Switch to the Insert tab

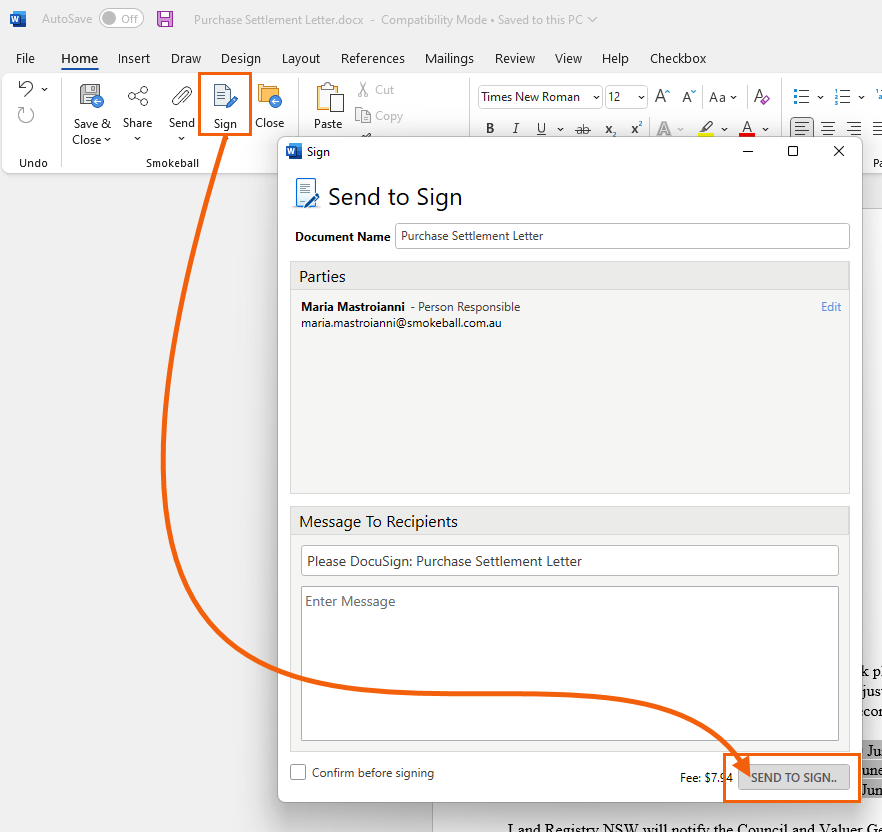(x=134, y=59)
